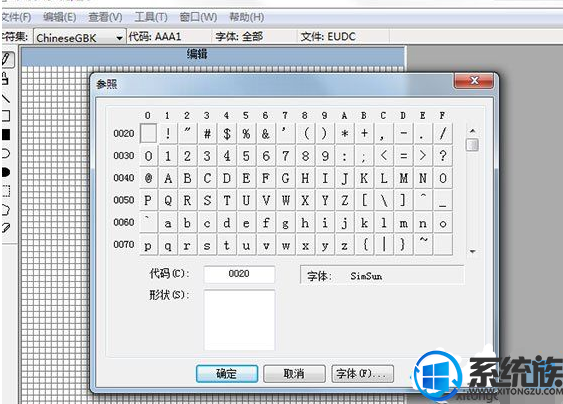Screen dimensions: 563x404
Task: Select the Hollow Rectangle tool
Action: [6, 116]
